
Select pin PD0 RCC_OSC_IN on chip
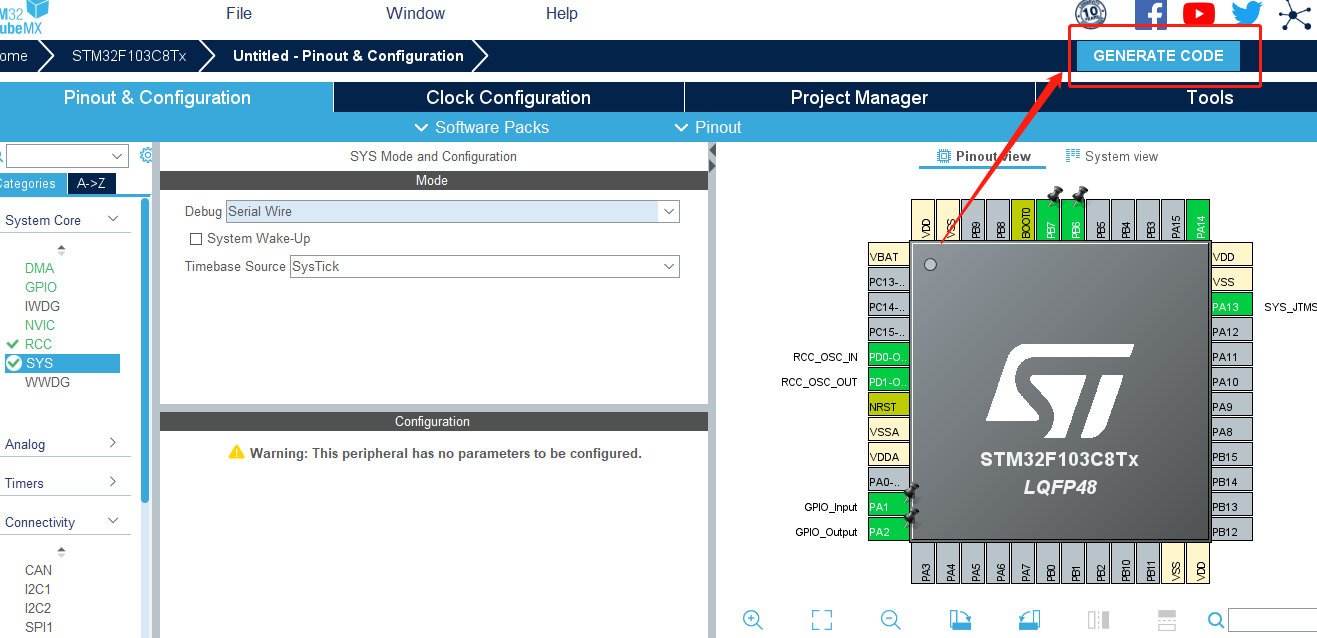[x=888, y=357]
